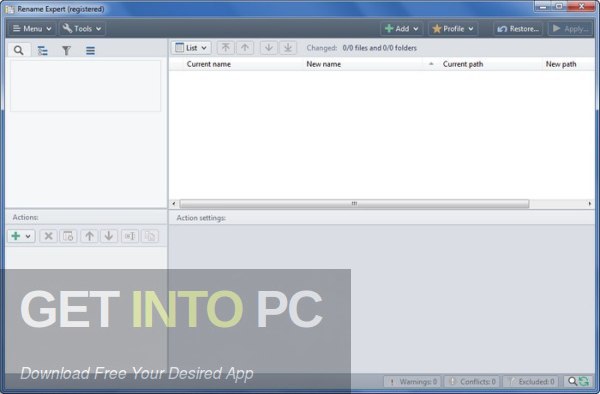Click the 0/0 files and 0/0 folders text
Screen dimensions: 600x394
(x=380, y=48)
